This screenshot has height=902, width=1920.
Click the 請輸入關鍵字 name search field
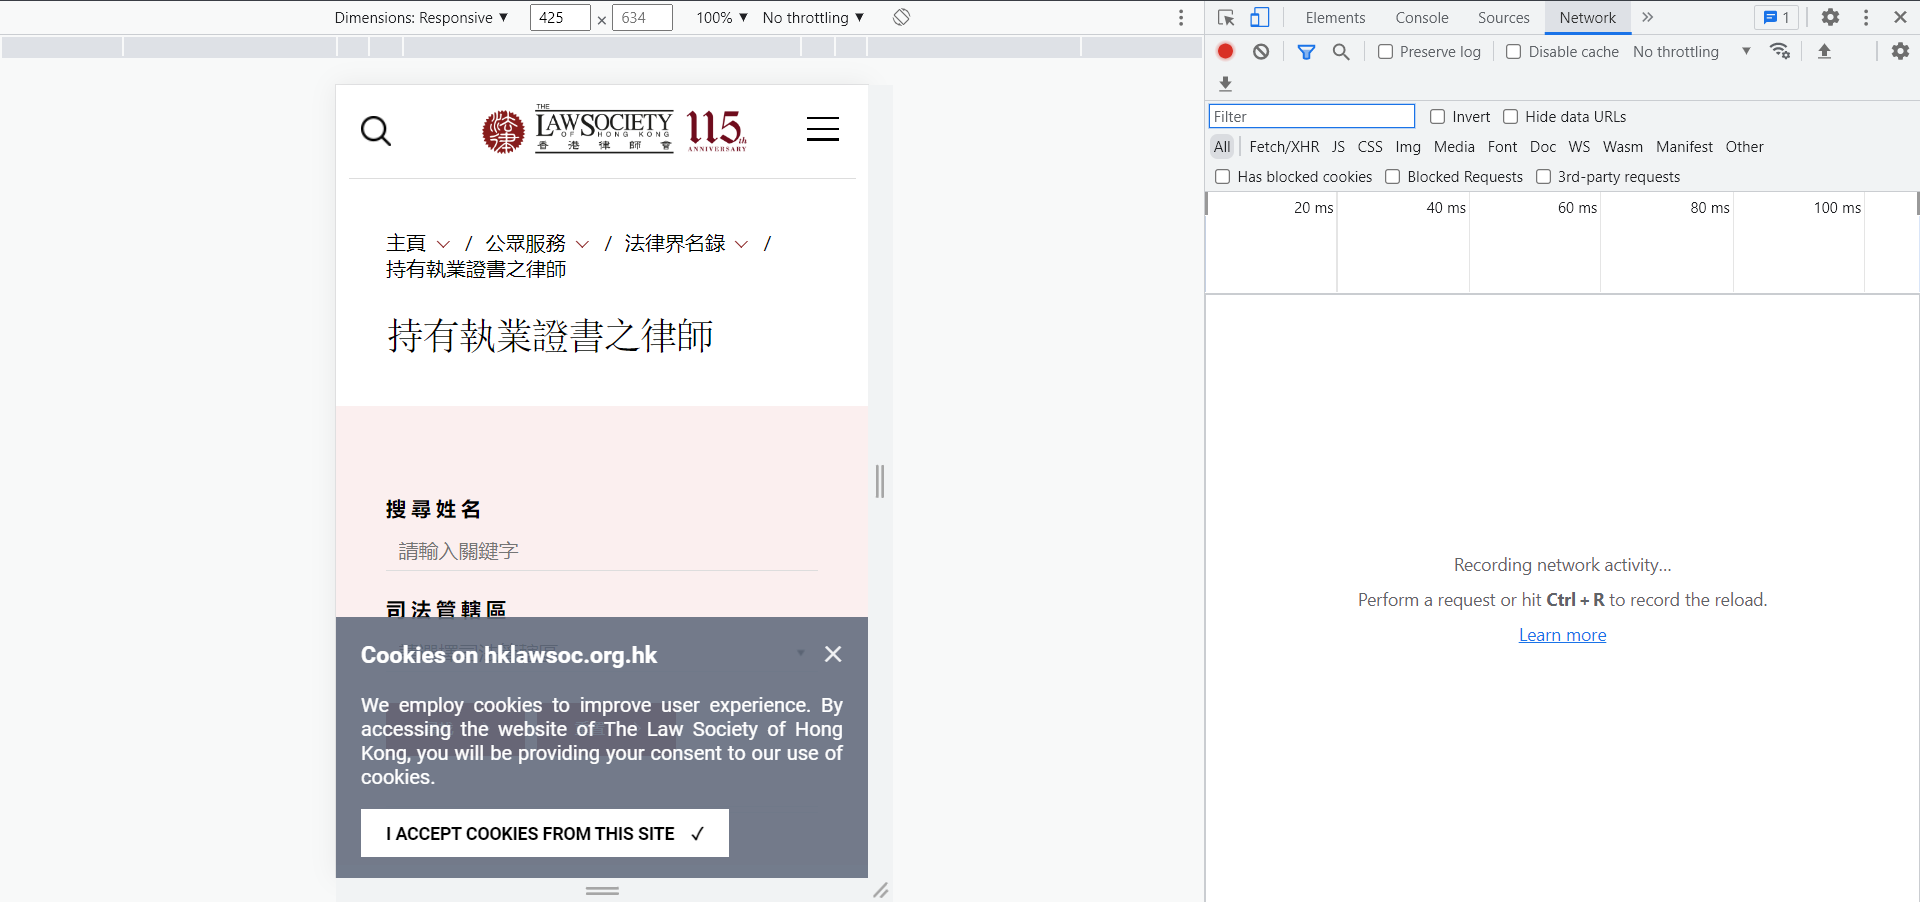pos(602,551)
